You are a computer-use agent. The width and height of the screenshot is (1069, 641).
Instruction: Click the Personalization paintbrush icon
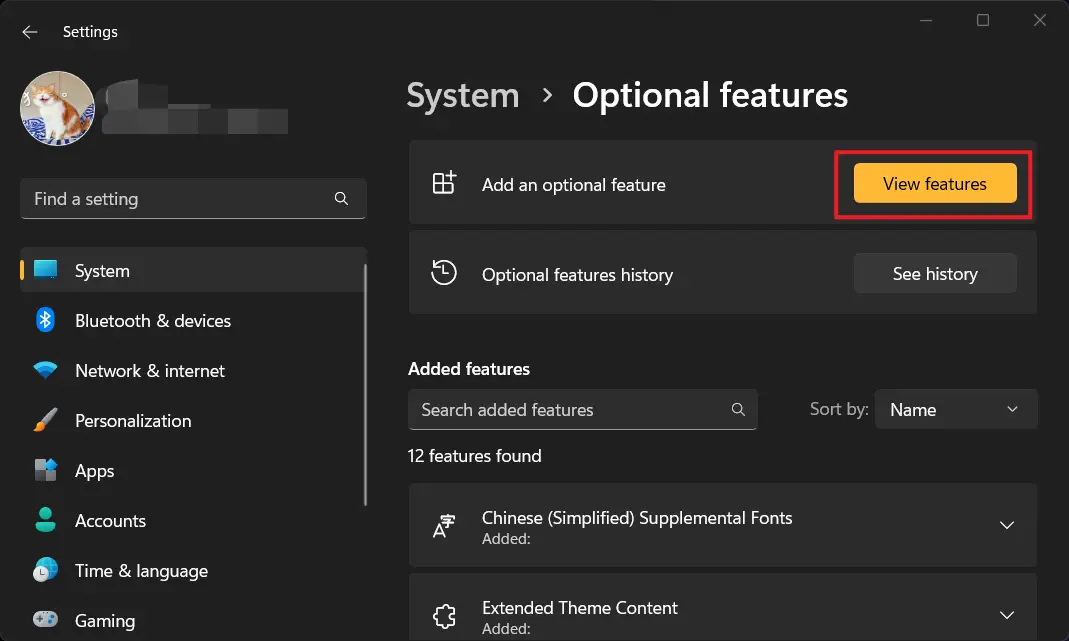click(46, 420)
